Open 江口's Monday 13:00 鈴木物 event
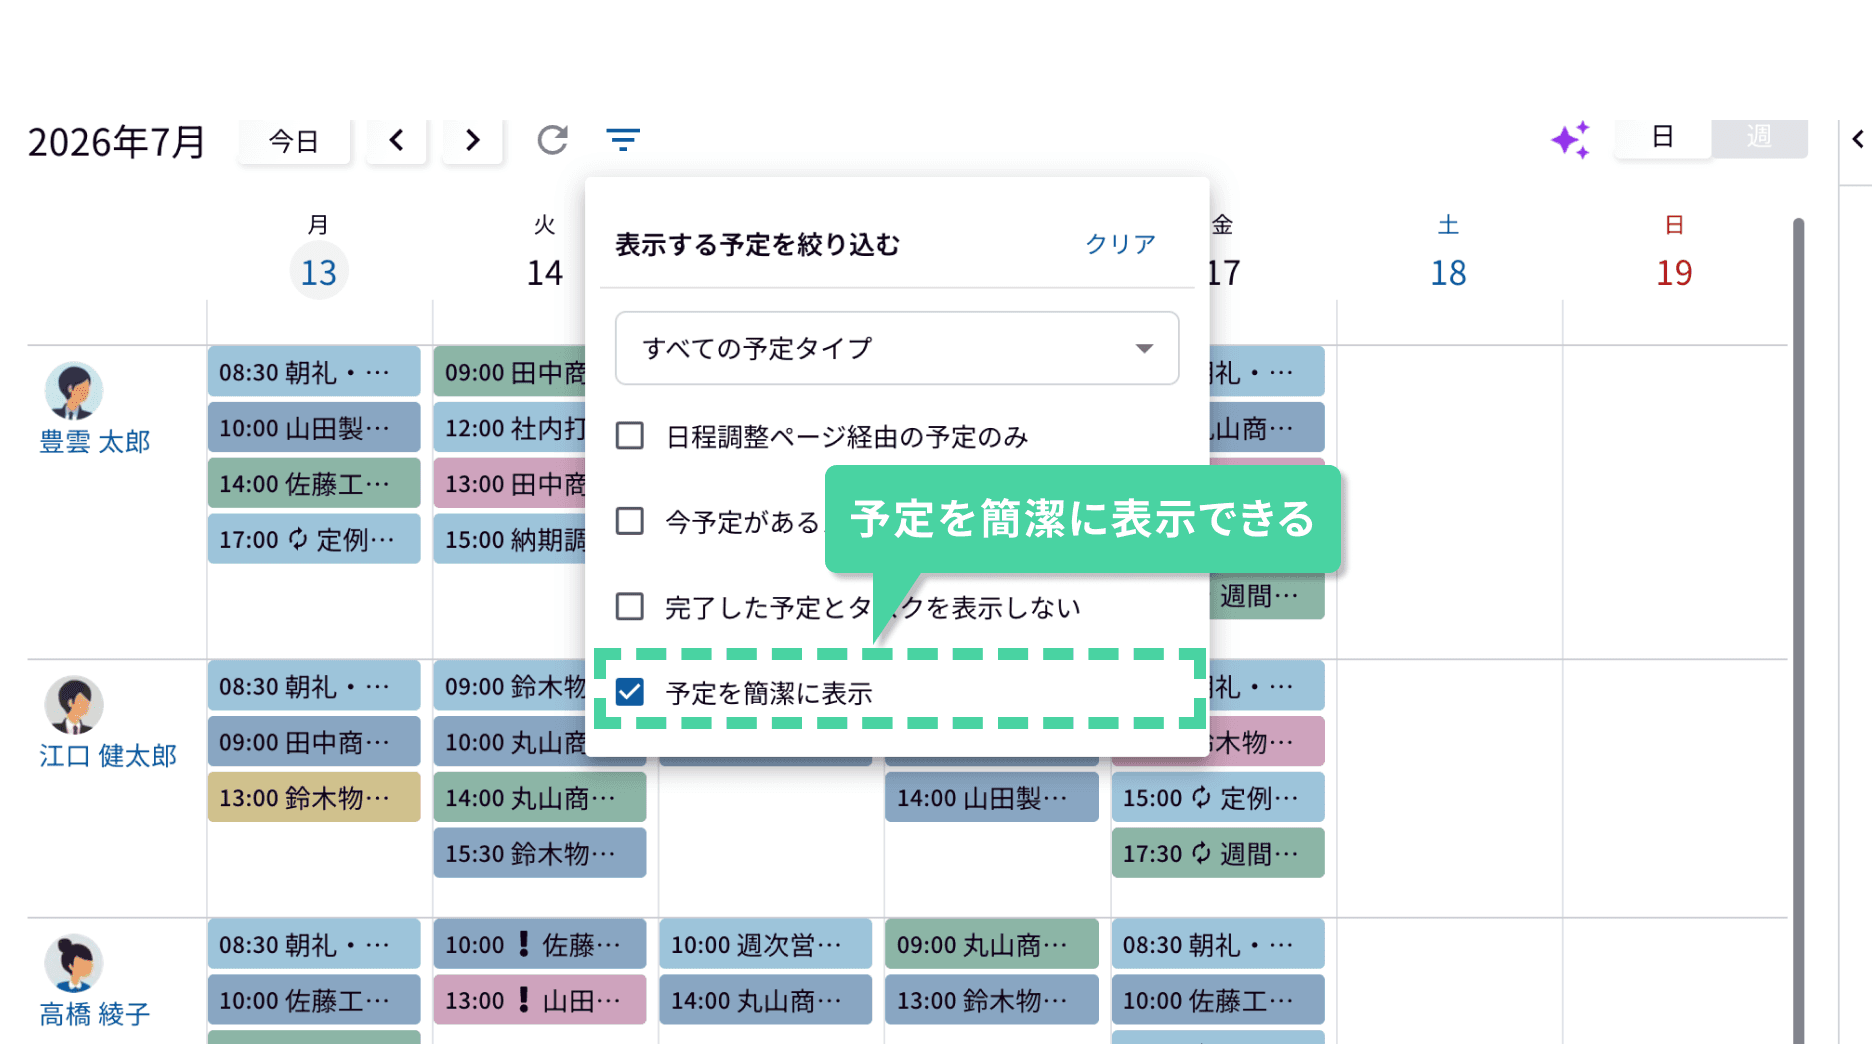Image resolution: width=1872 pixels, height=1044 pixels. pos(314,798)
